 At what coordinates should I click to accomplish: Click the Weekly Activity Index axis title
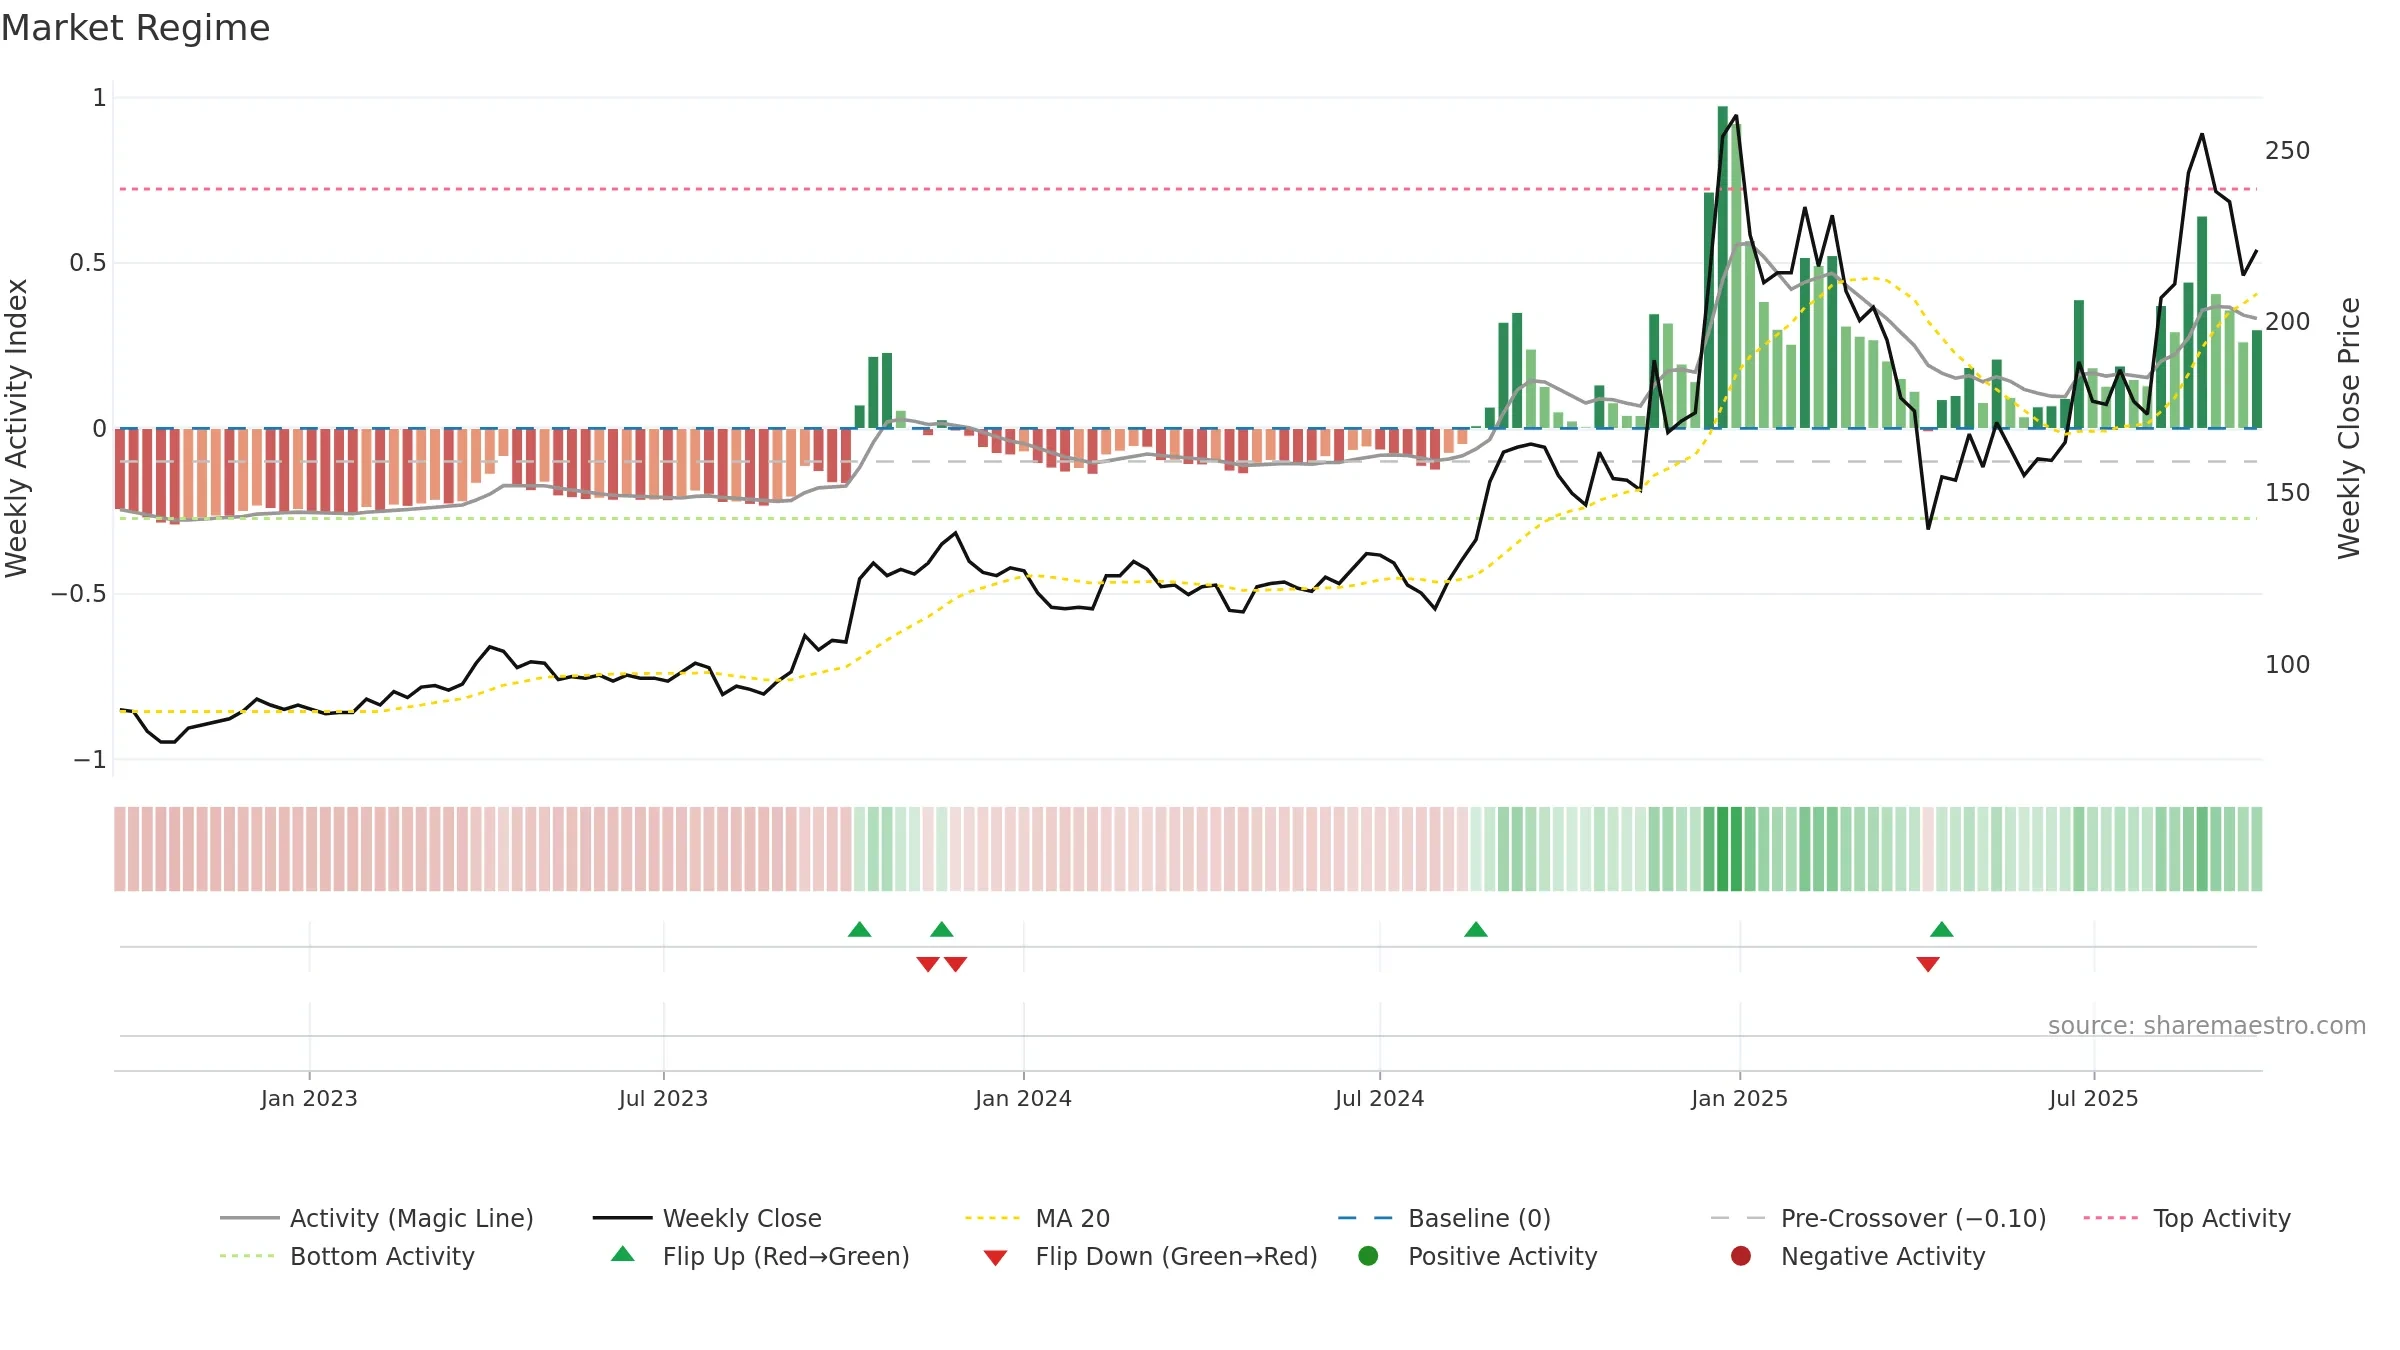(16, 428)
